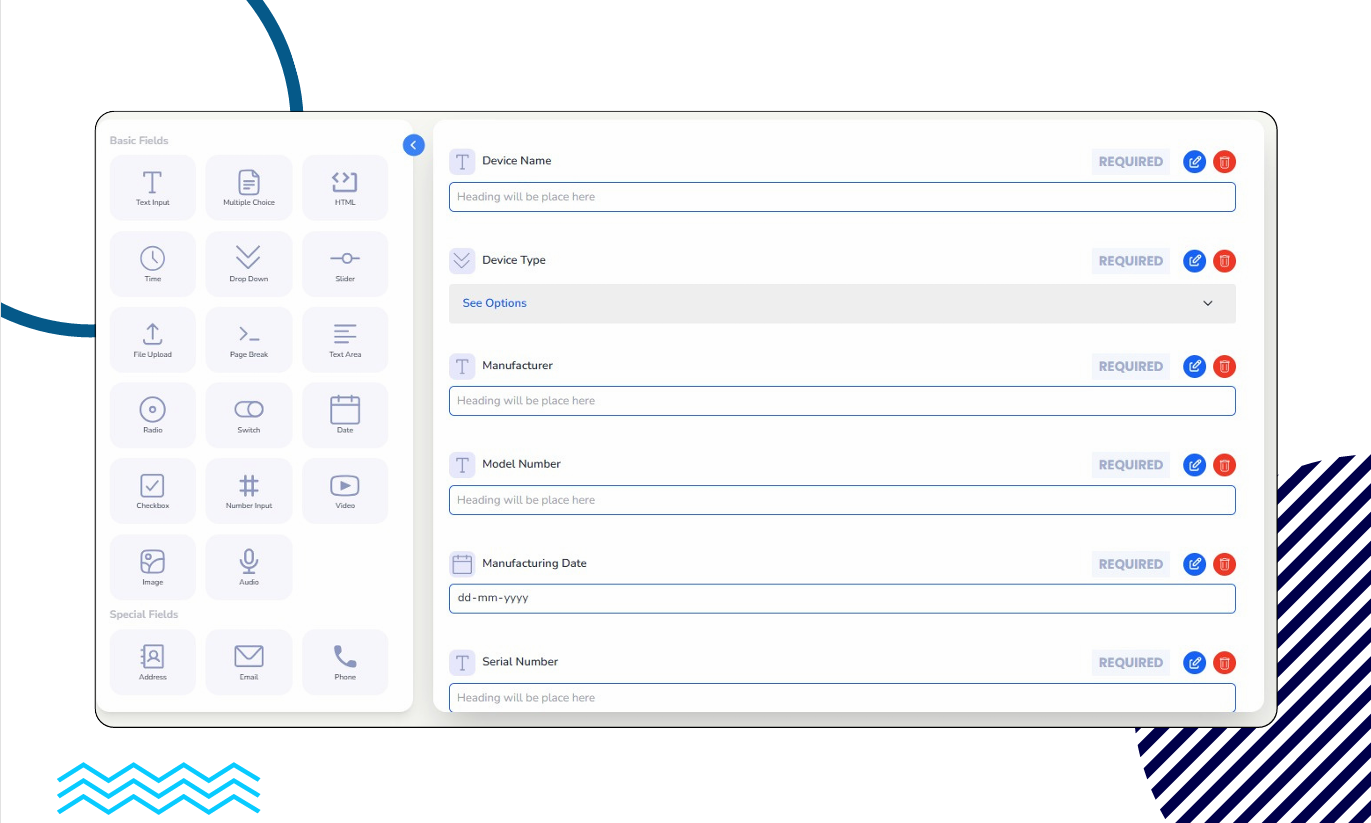This screenshot has width=1371, height=823.
Task: Delete the Manufacturer field
Action: point(1224,367)
